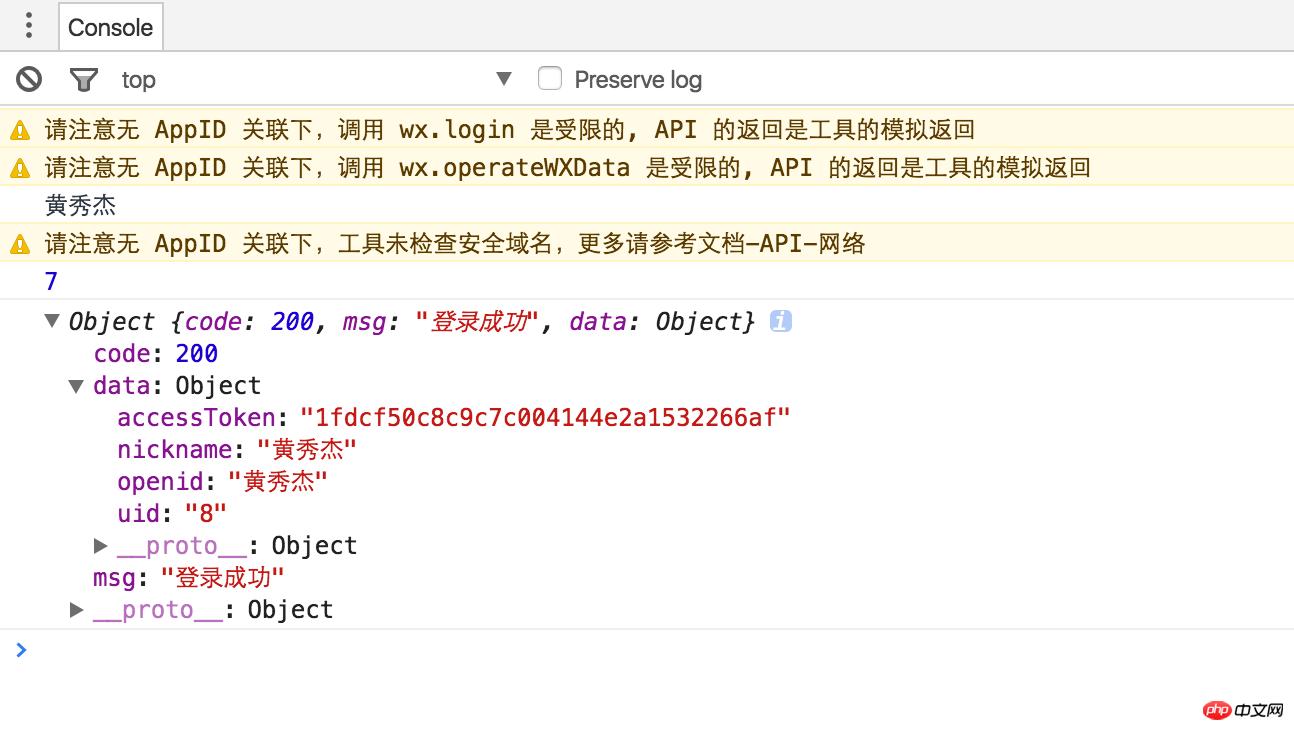
Task: Select the uid property row
Action: [172, 513]
